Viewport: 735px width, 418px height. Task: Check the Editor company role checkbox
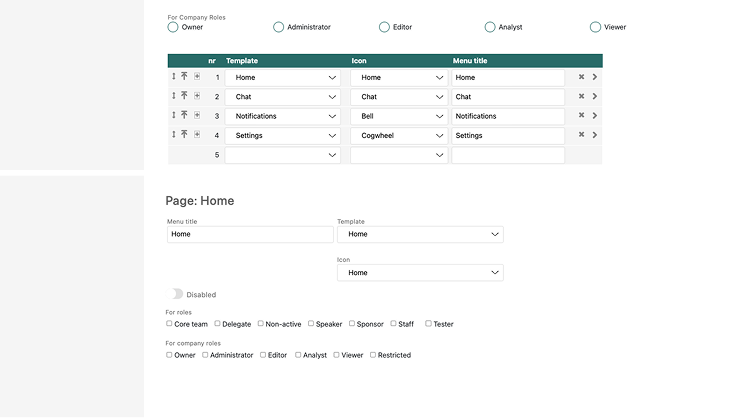click(x=263, y=355)
